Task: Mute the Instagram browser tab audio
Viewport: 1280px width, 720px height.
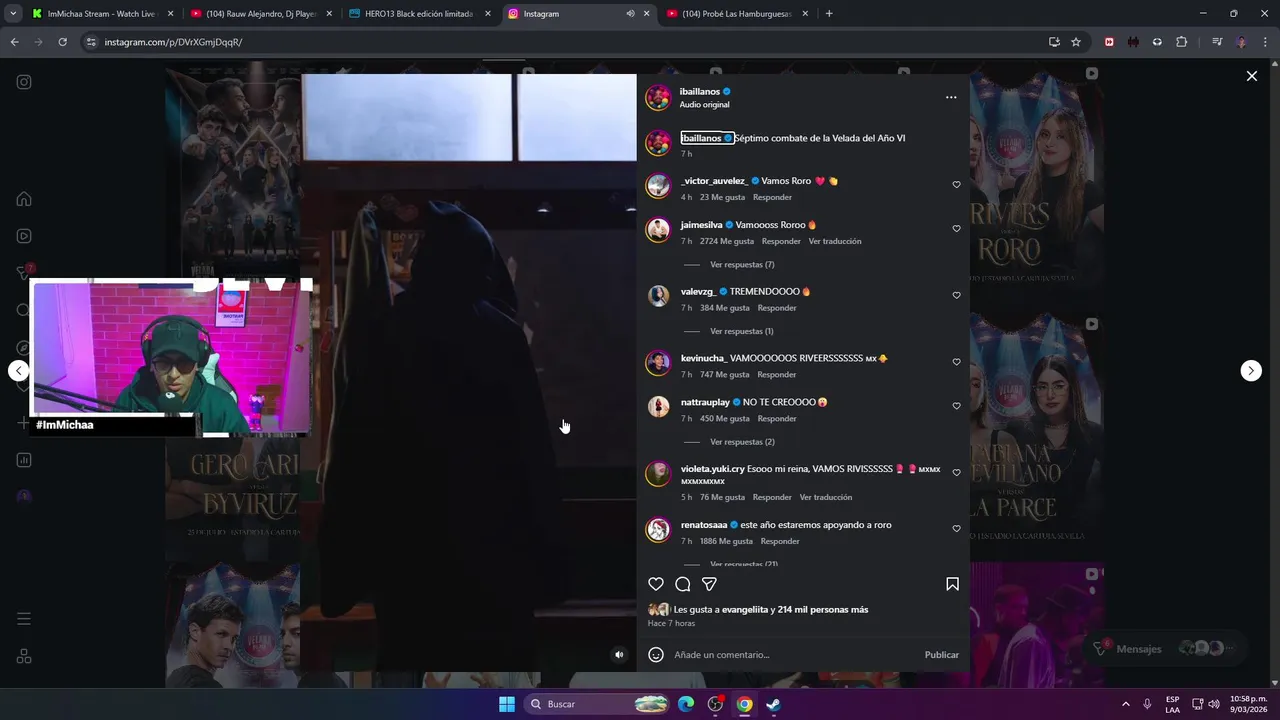Action: 630,14
